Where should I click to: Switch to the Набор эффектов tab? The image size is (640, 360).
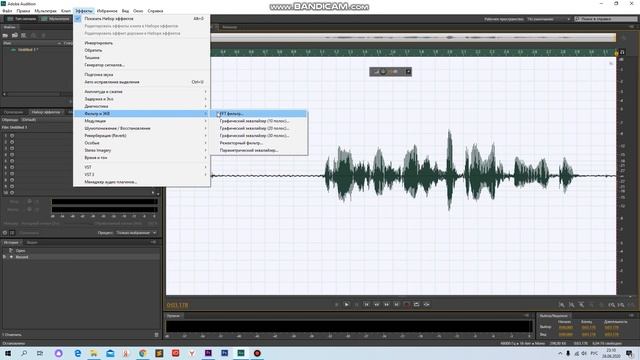pos(45,112)
